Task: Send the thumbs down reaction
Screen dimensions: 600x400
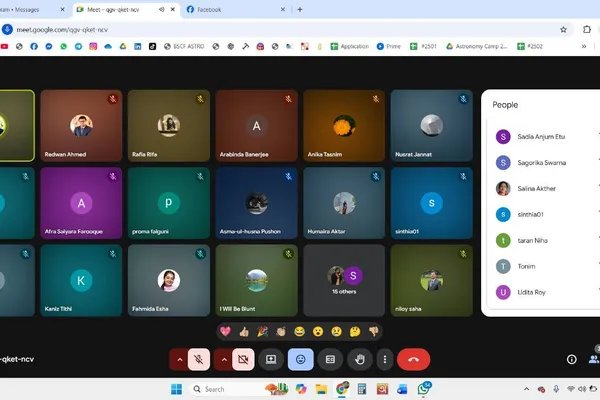Action: [373, 331]
